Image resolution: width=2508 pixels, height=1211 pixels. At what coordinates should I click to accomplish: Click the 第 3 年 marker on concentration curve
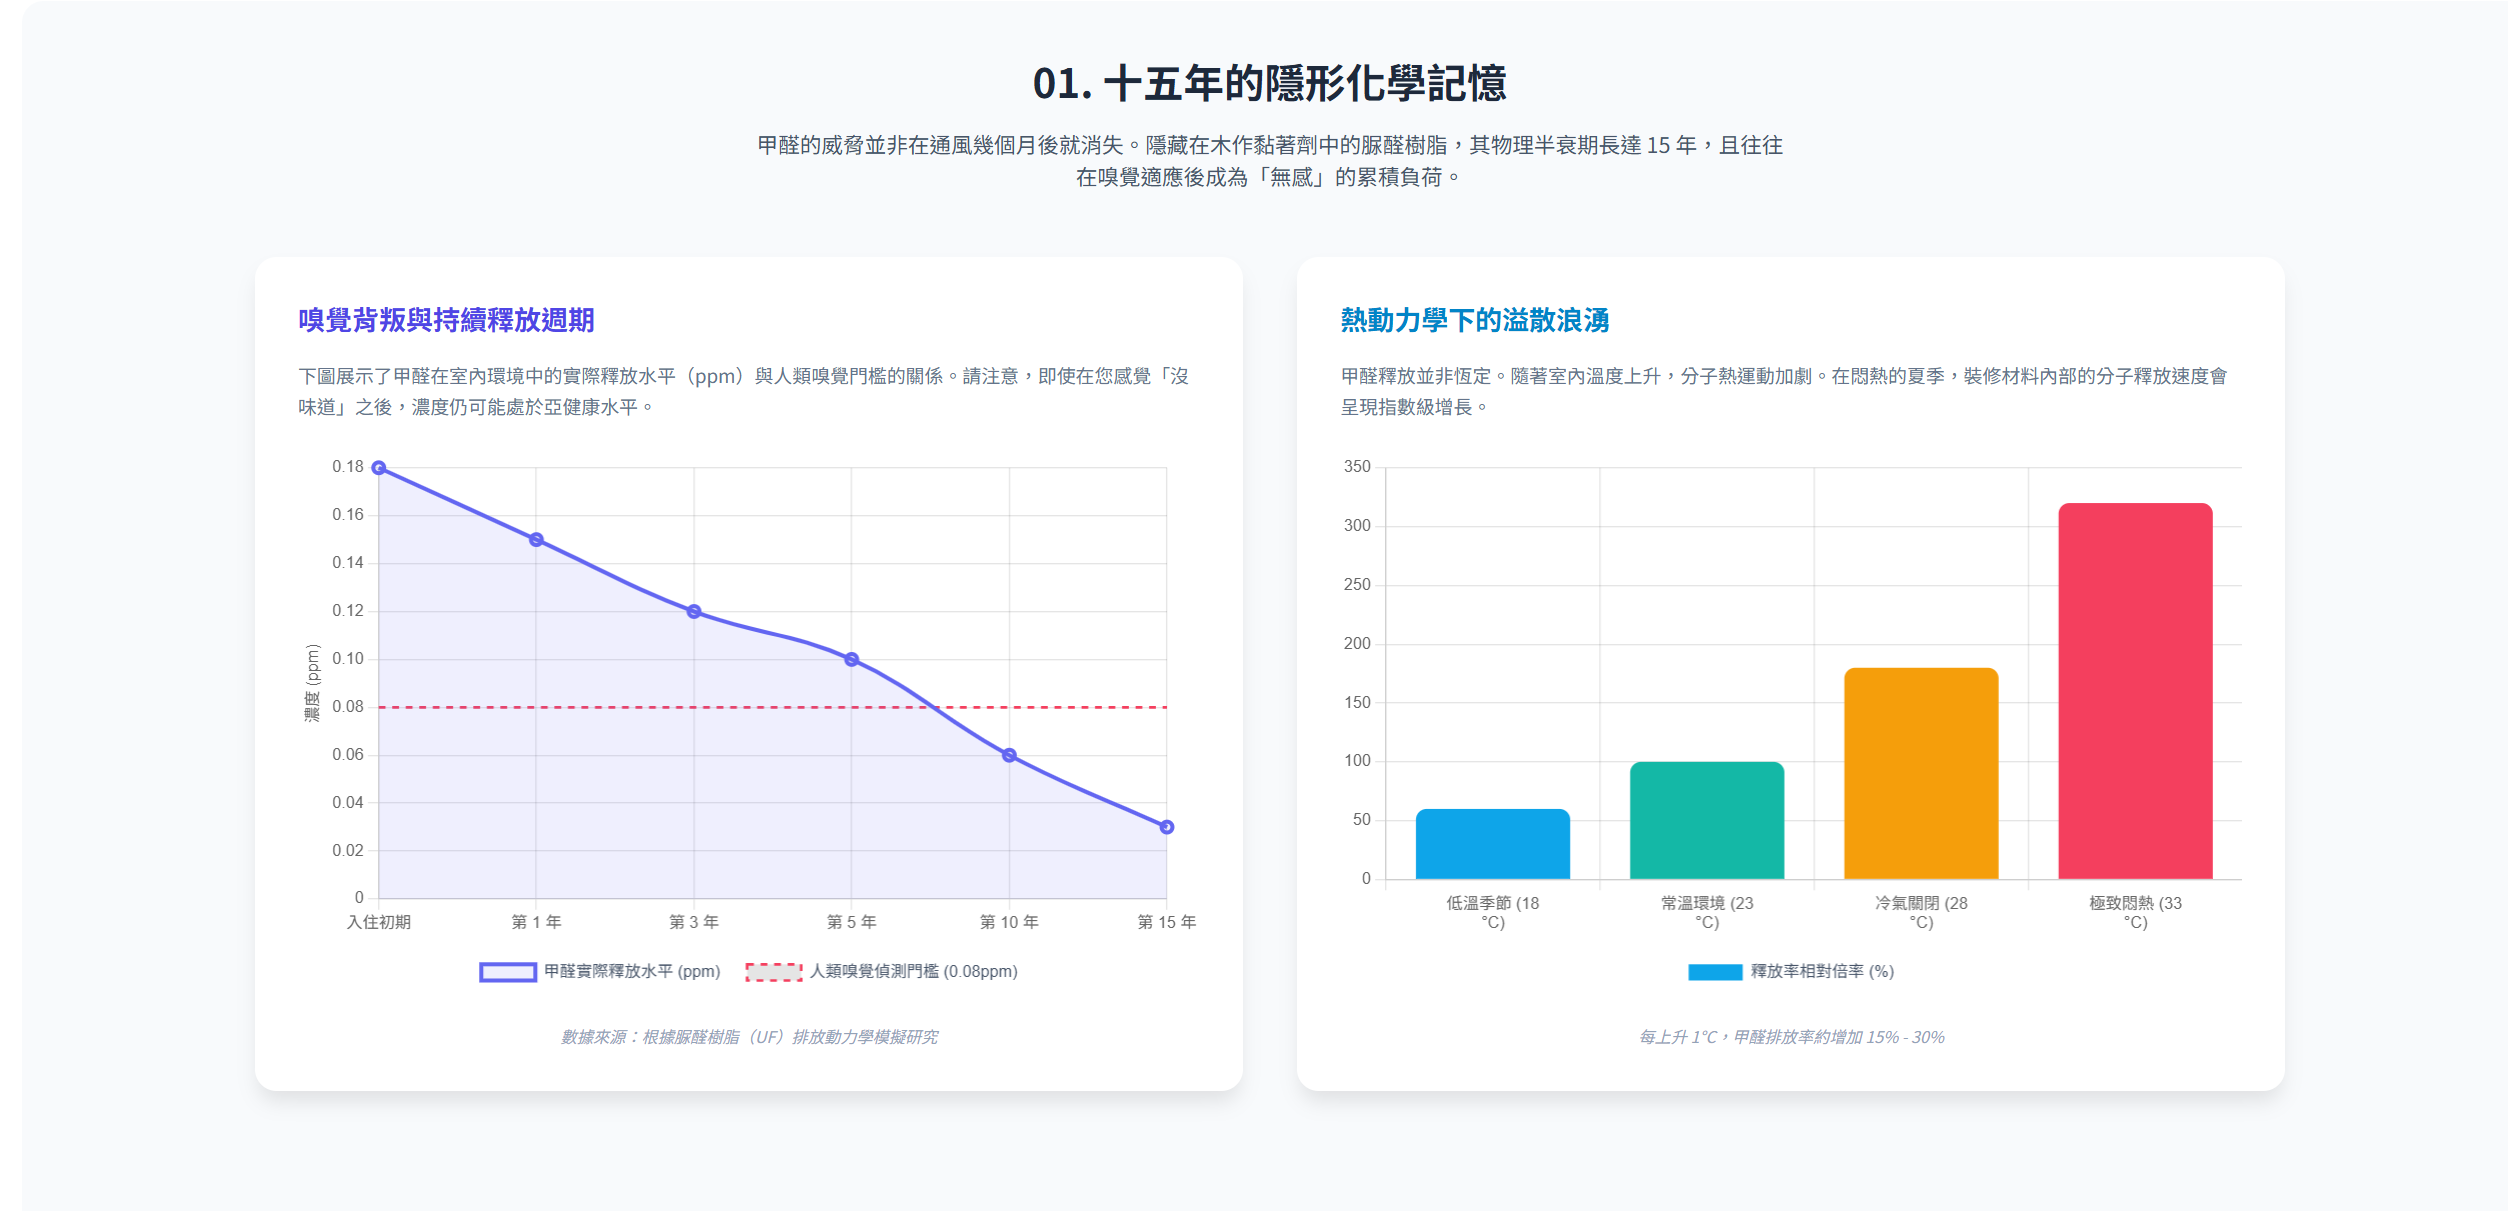[694, 609]
